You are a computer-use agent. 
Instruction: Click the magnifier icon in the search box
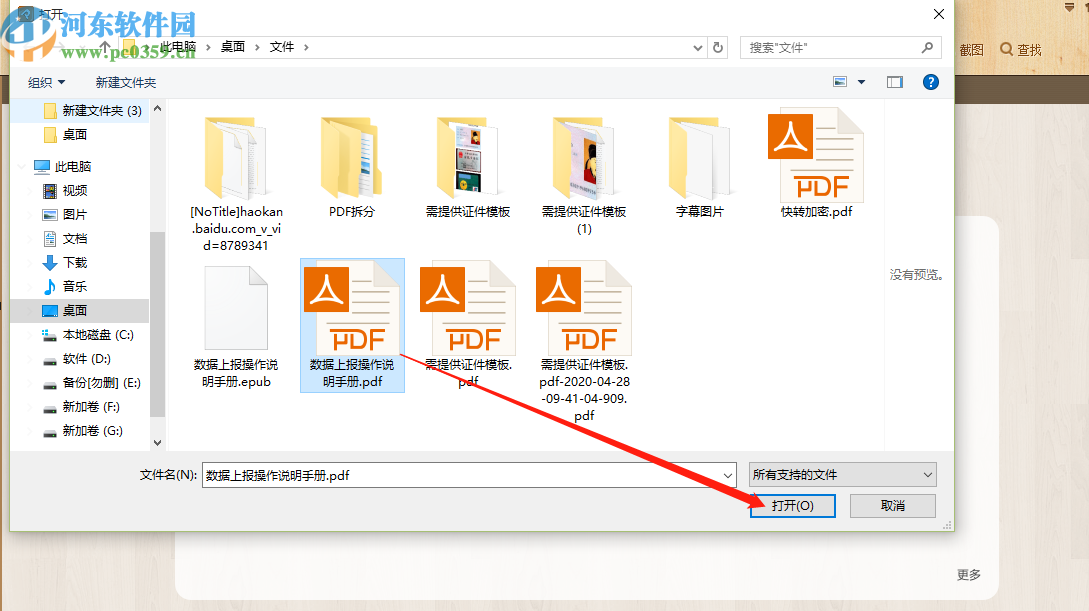[927, 47]
